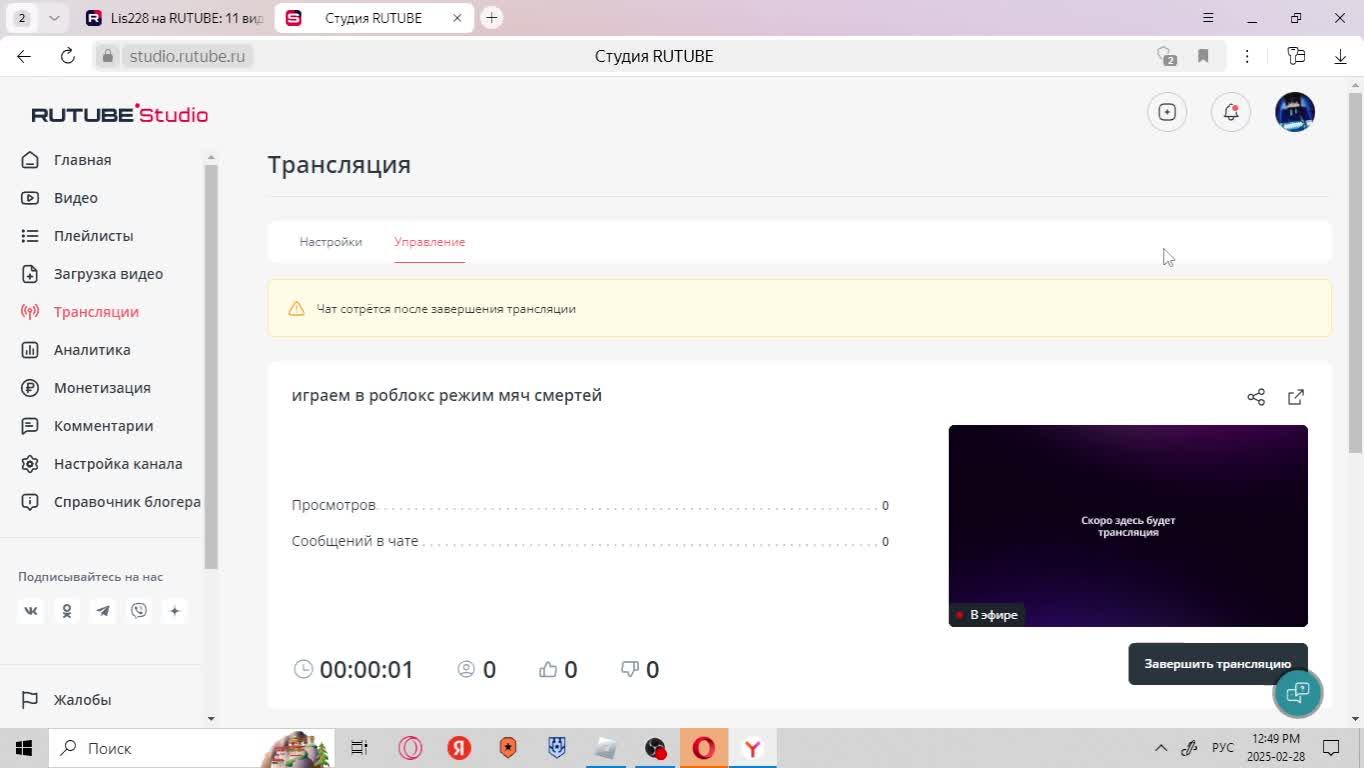Open a new browser tab

(491, 18)
